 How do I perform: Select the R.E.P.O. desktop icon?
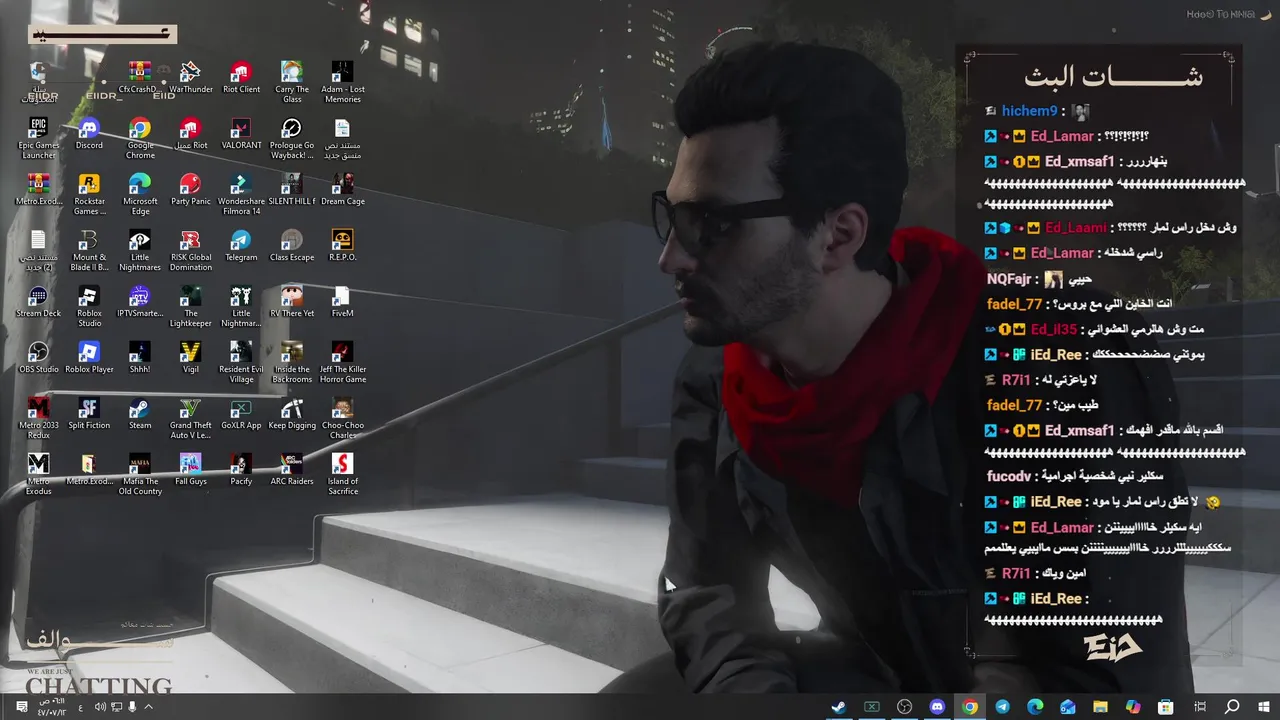[x=342, y=246]
